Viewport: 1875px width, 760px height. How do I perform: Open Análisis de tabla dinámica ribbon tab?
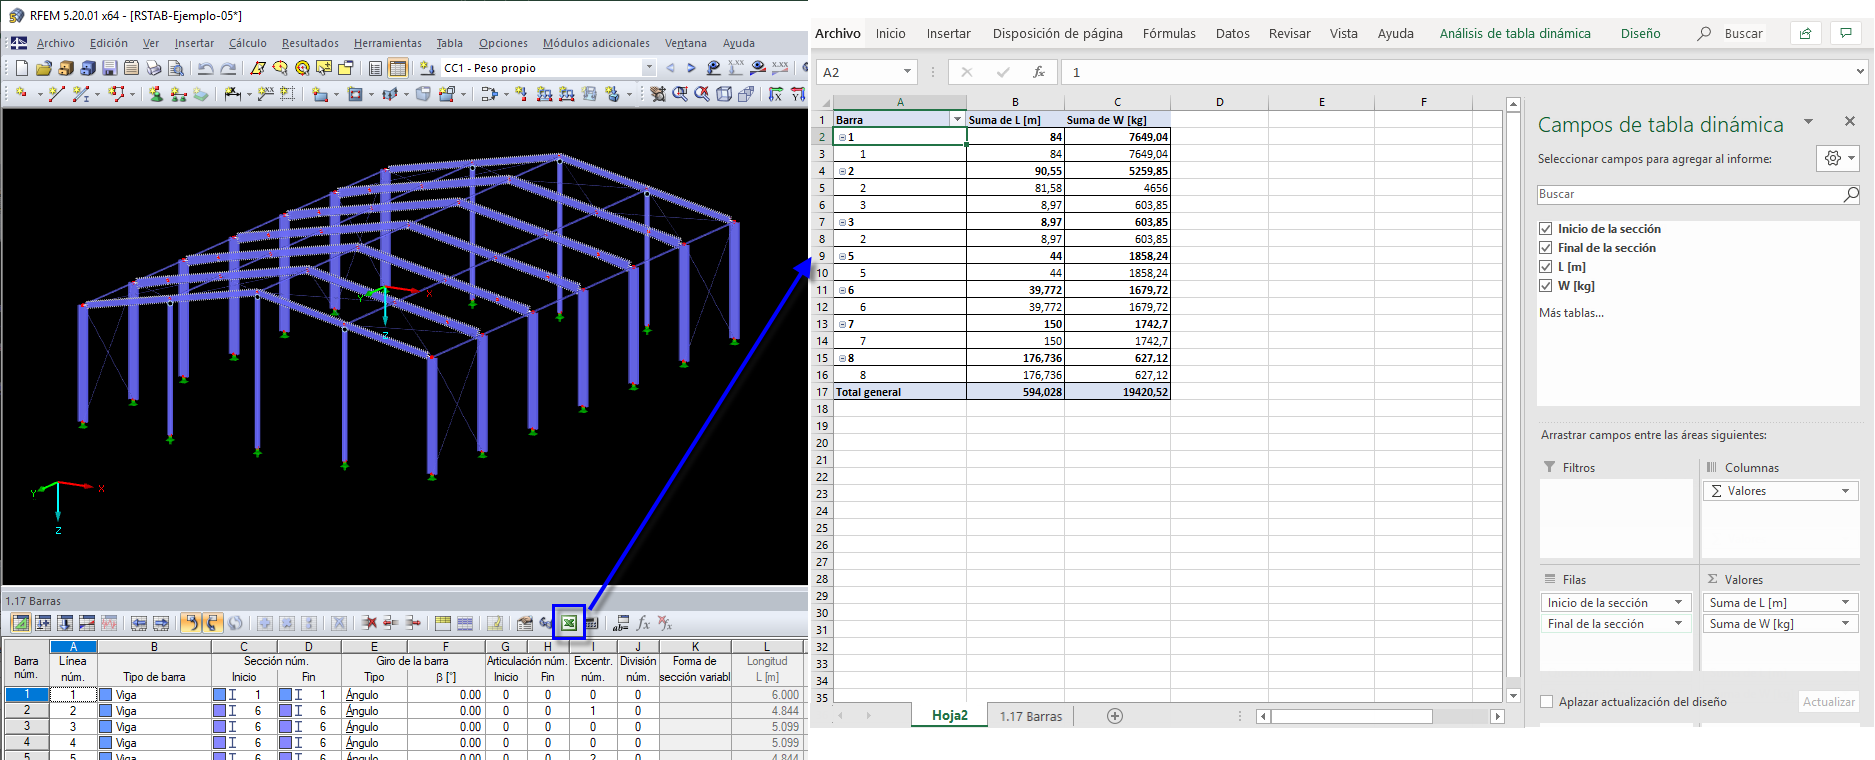pyautogui.click(x=1515, y=33)
